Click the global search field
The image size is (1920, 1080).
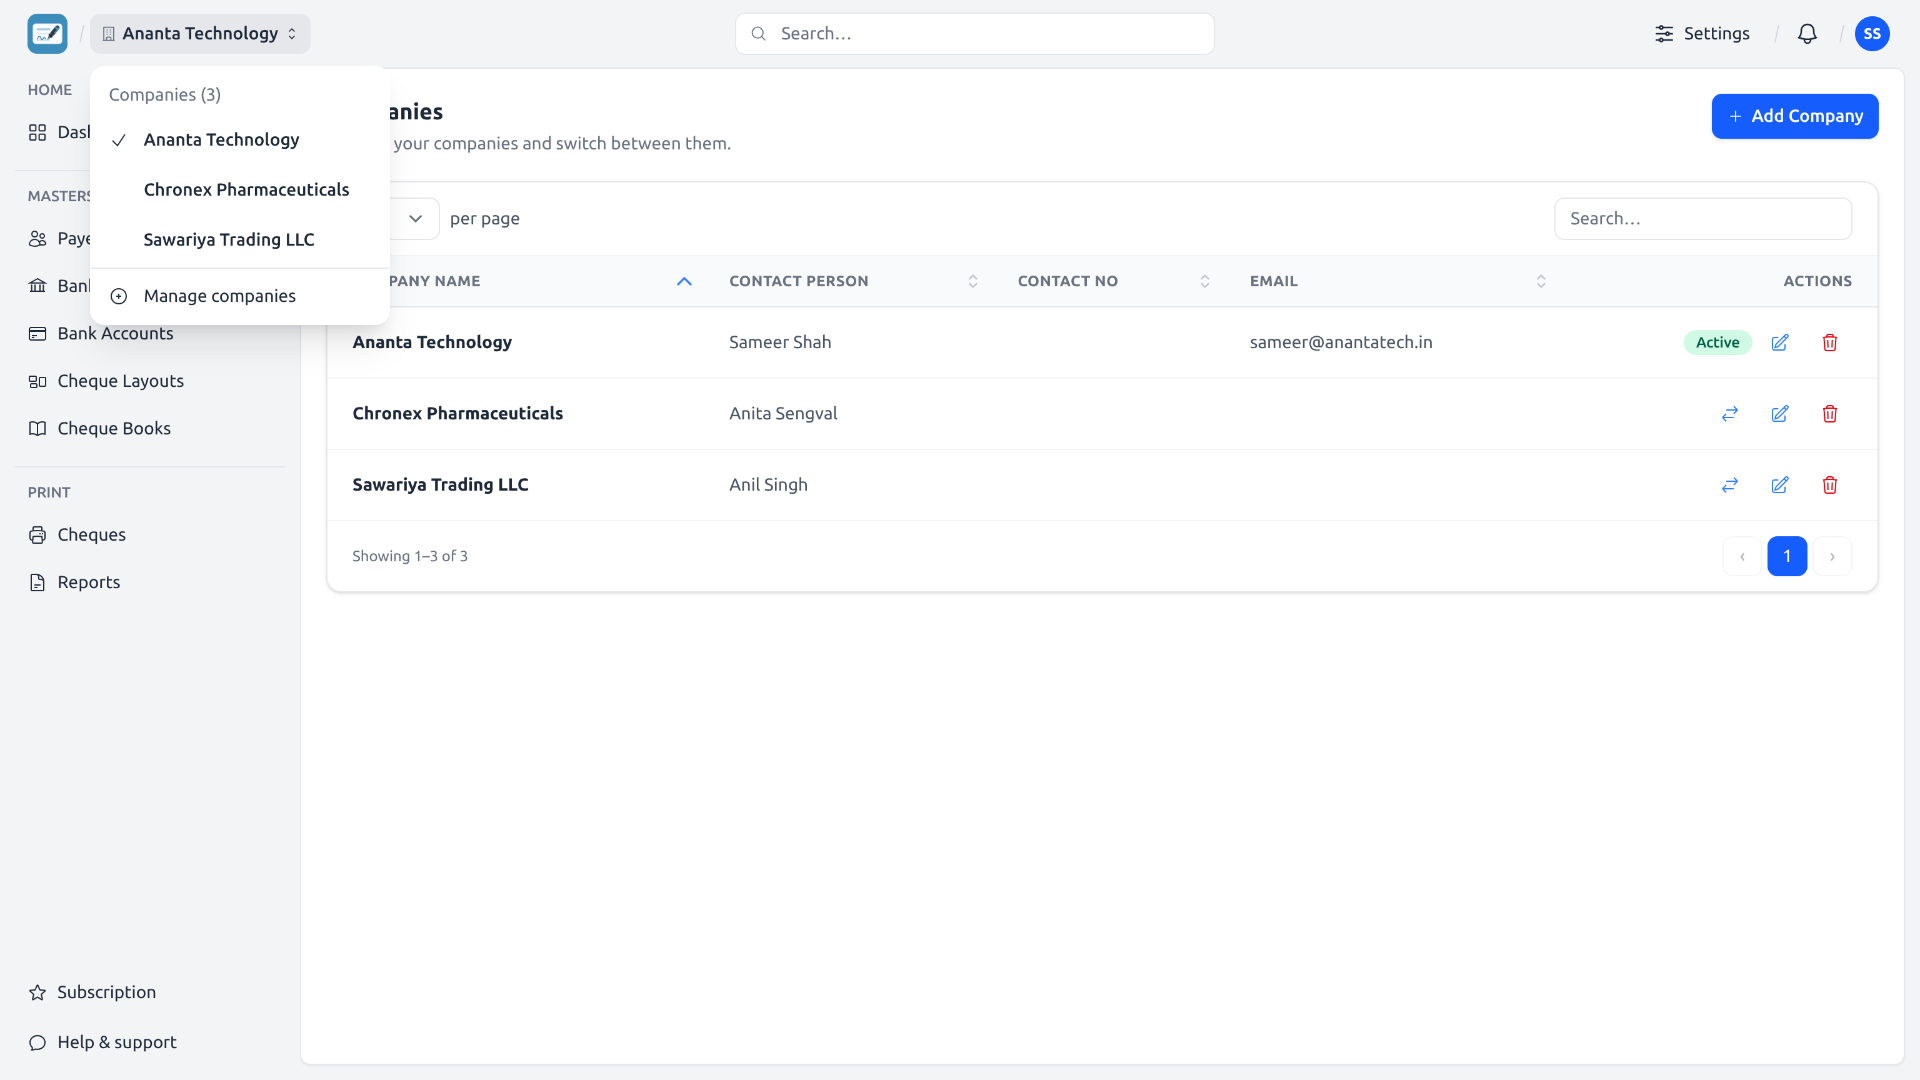pyautogui.click(x=975, y=34)
